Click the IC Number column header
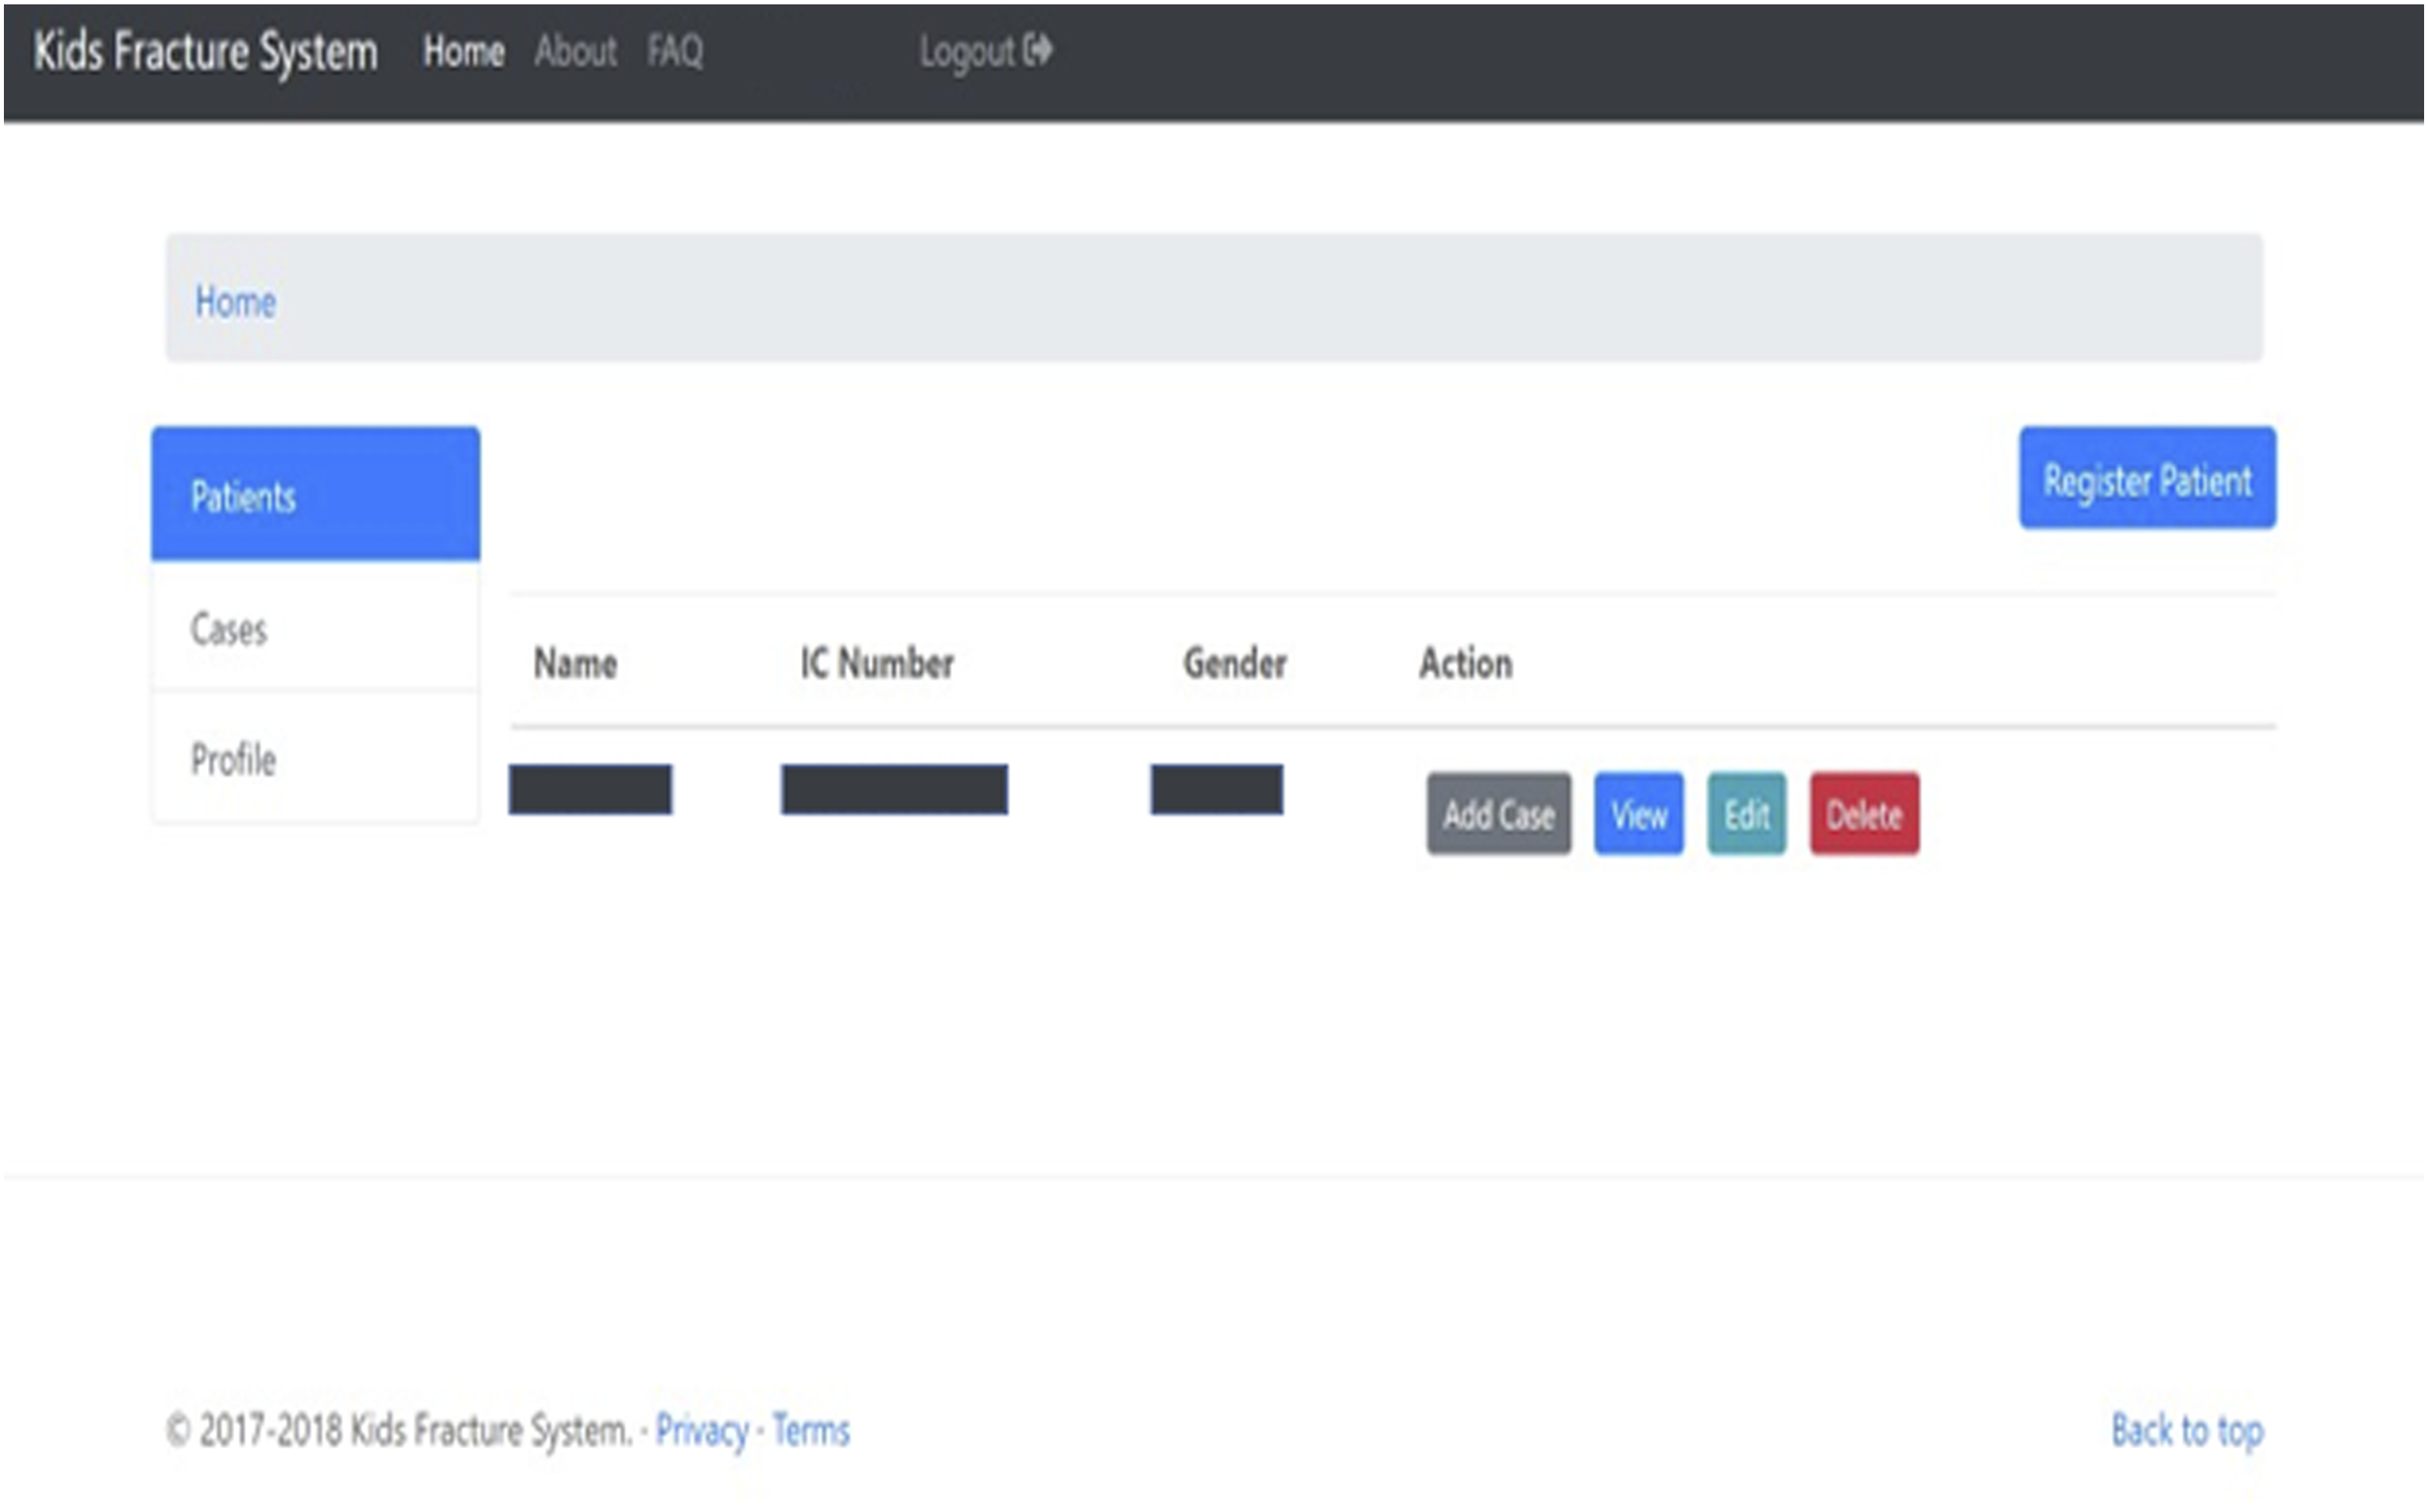The image size is (2428, 1512). pos(877,663)
